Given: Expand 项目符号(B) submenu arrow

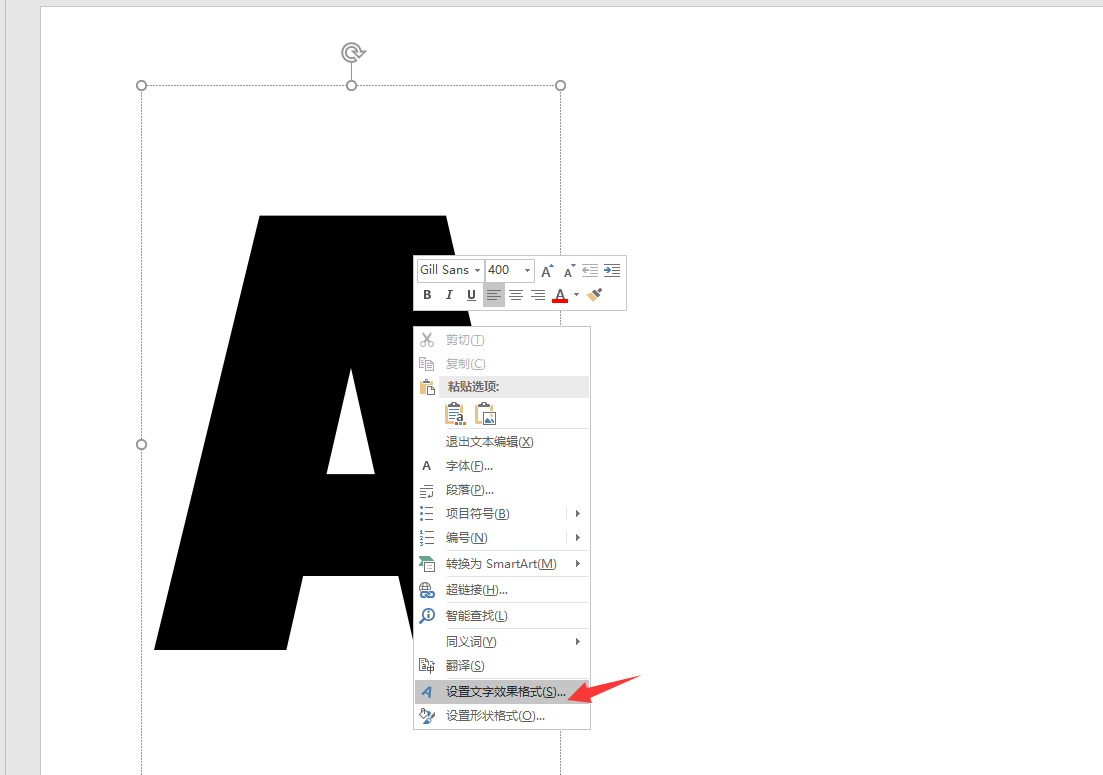Looking at the screenshot, I should (578, 513).
